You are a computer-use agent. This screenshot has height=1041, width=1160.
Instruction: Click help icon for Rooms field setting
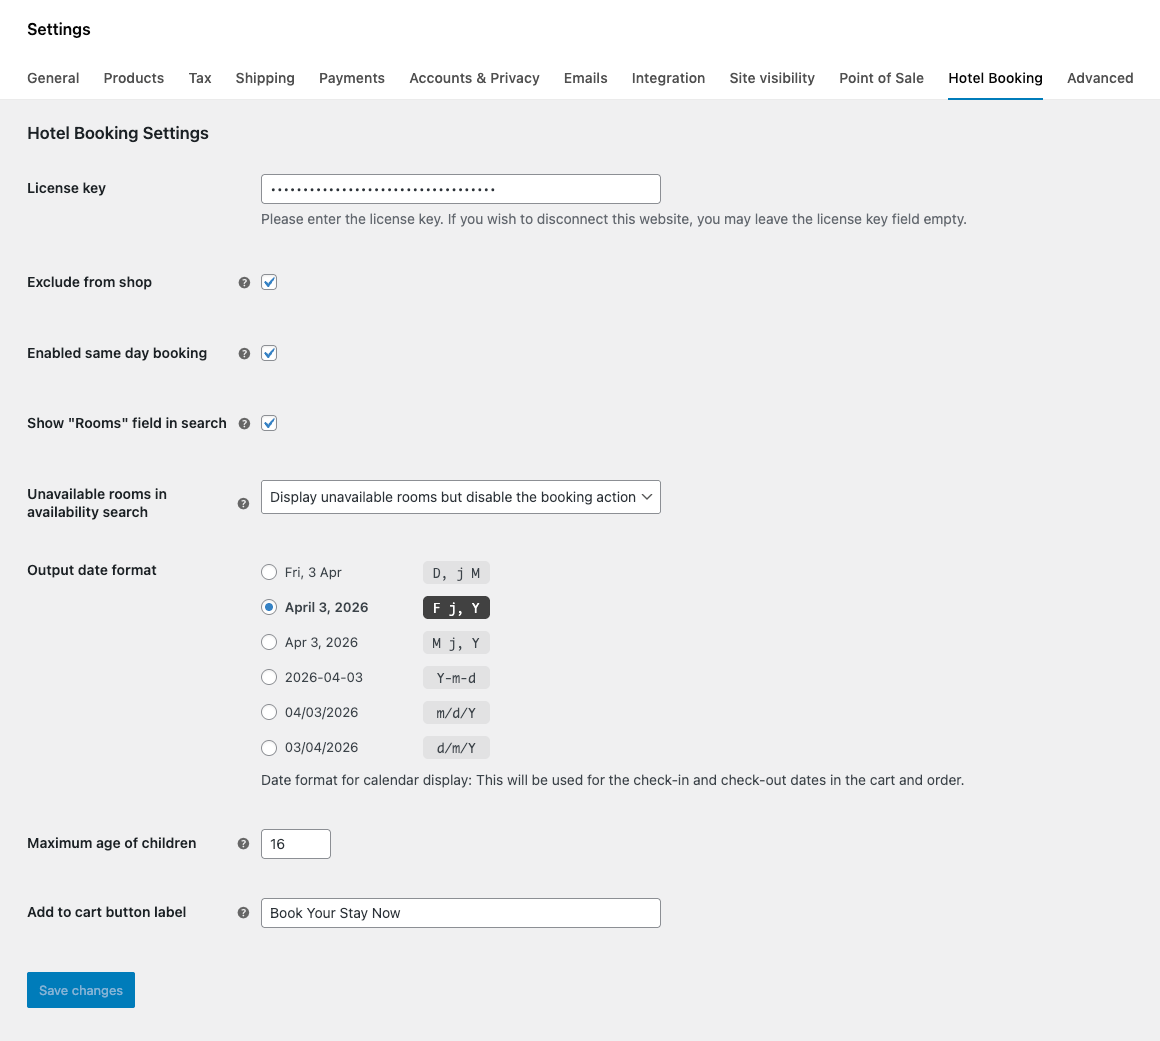(244, 424)
